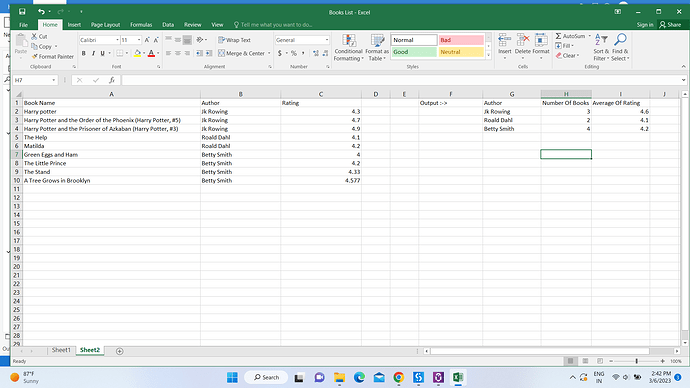The image size is (690, 388).
Task: Click the Format Painter tool
Action: pyautogui.click(x=52, y=56)
